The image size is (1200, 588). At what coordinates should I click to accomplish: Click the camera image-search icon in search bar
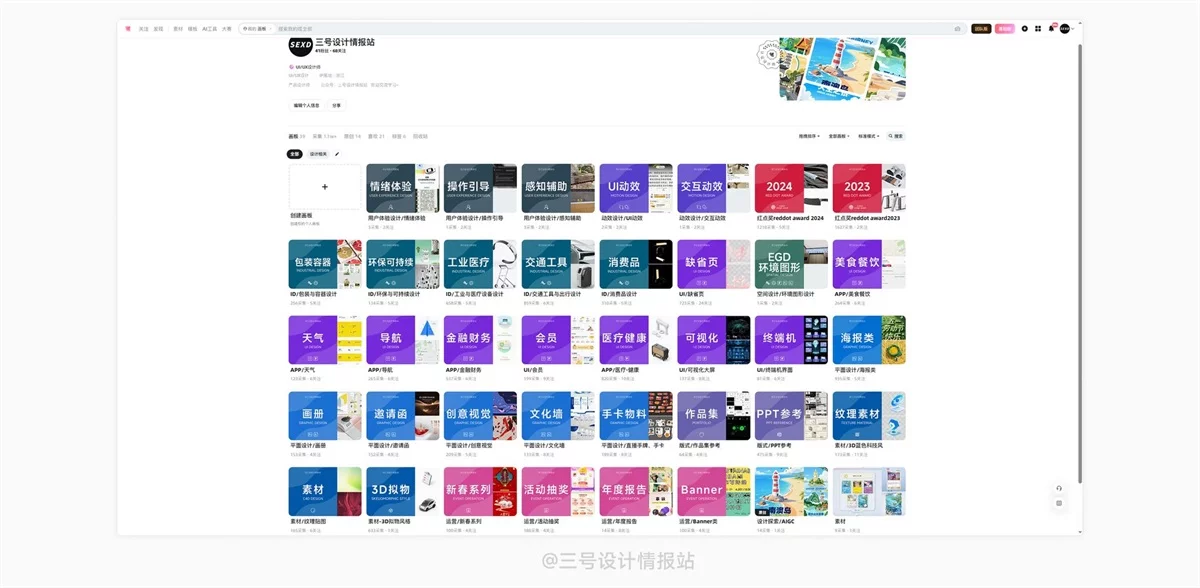pos(957,29)
